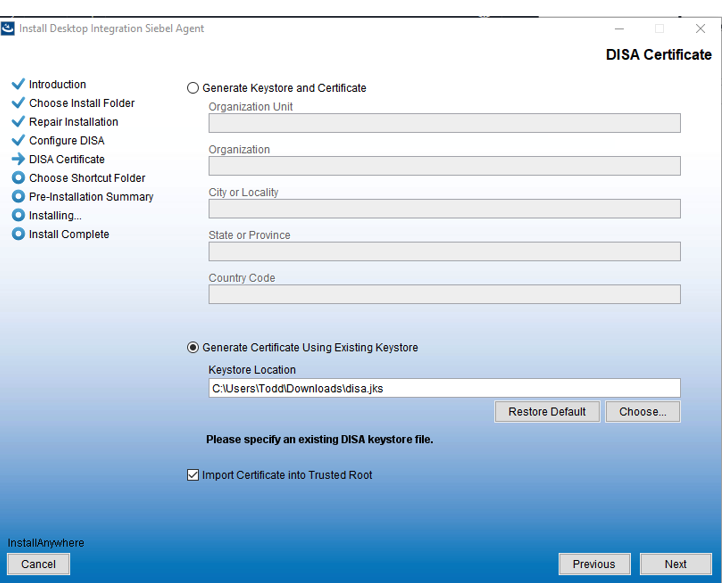This screenshot has width=723, height=583.
Task: Click the installer app icon in title bar
Action: pyautogui.click(x=7, y=29)
